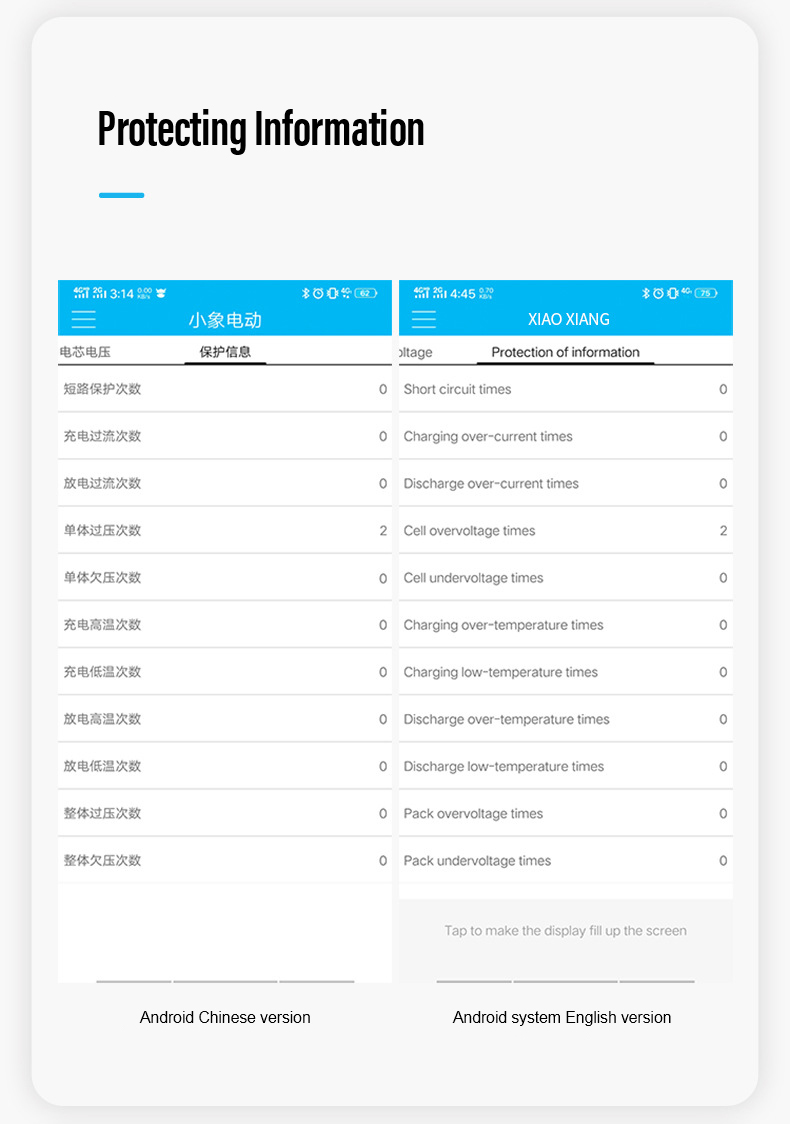Tap the Pack undervoltage times entry
This screenshot has height=1124, width=790.
(x=565, y=861)
